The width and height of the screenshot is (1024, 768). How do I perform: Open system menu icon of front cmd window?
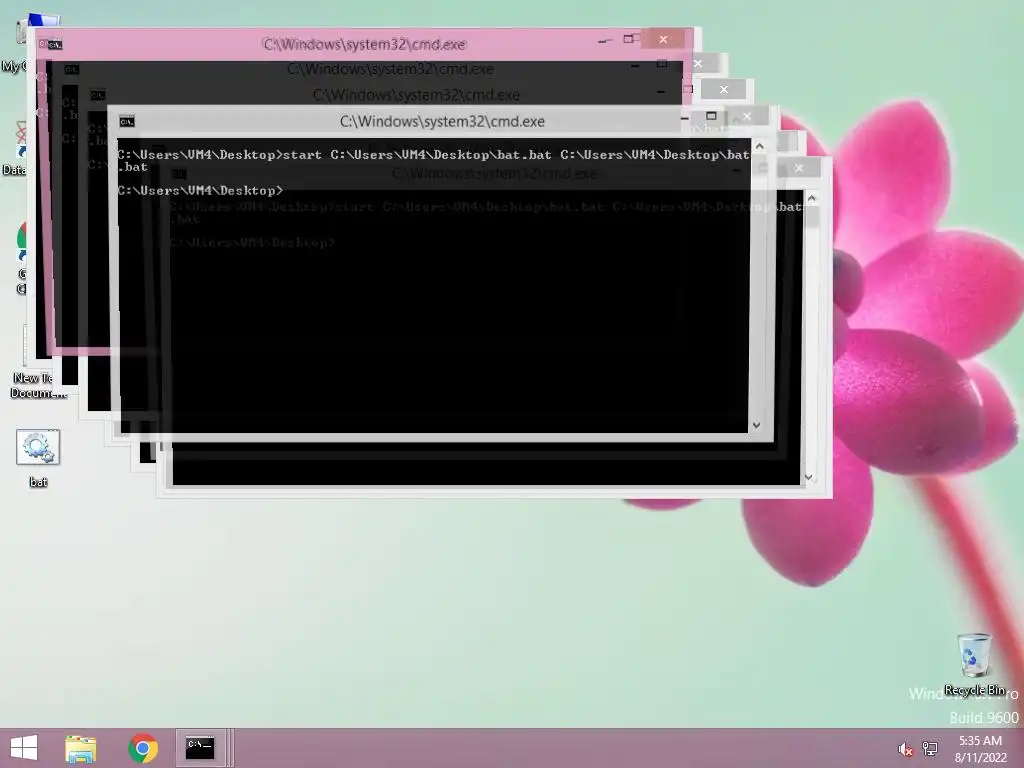click(127, 121)
